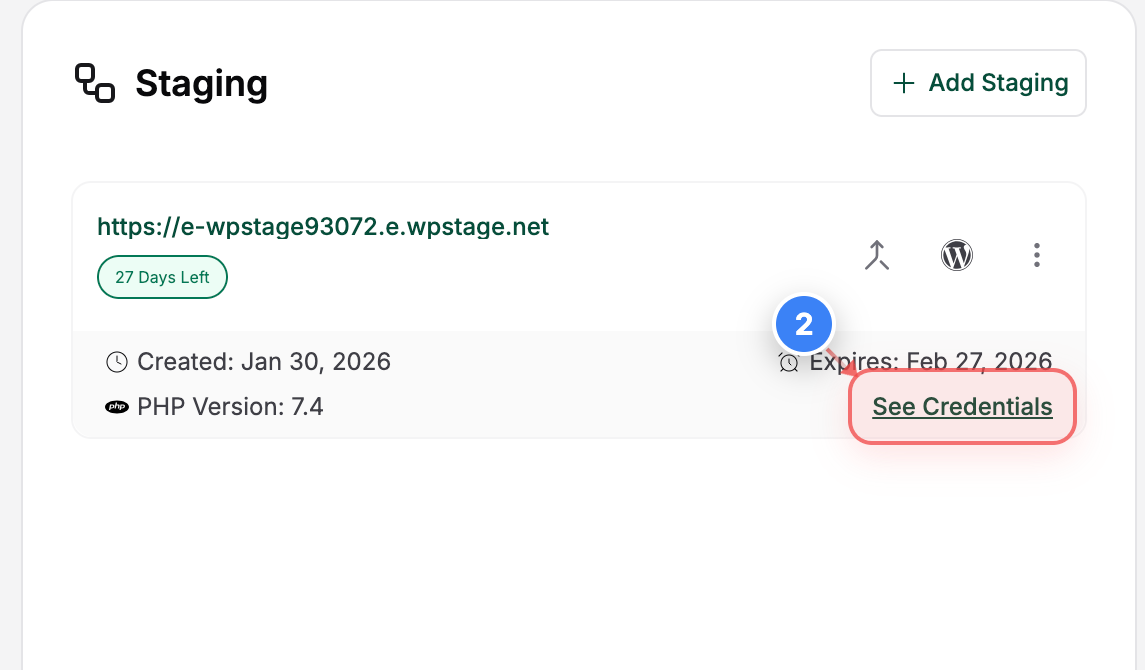Click the plus icon inside Add Staging
Viewport: 1145px width, 670px height.
pos(901,83)
